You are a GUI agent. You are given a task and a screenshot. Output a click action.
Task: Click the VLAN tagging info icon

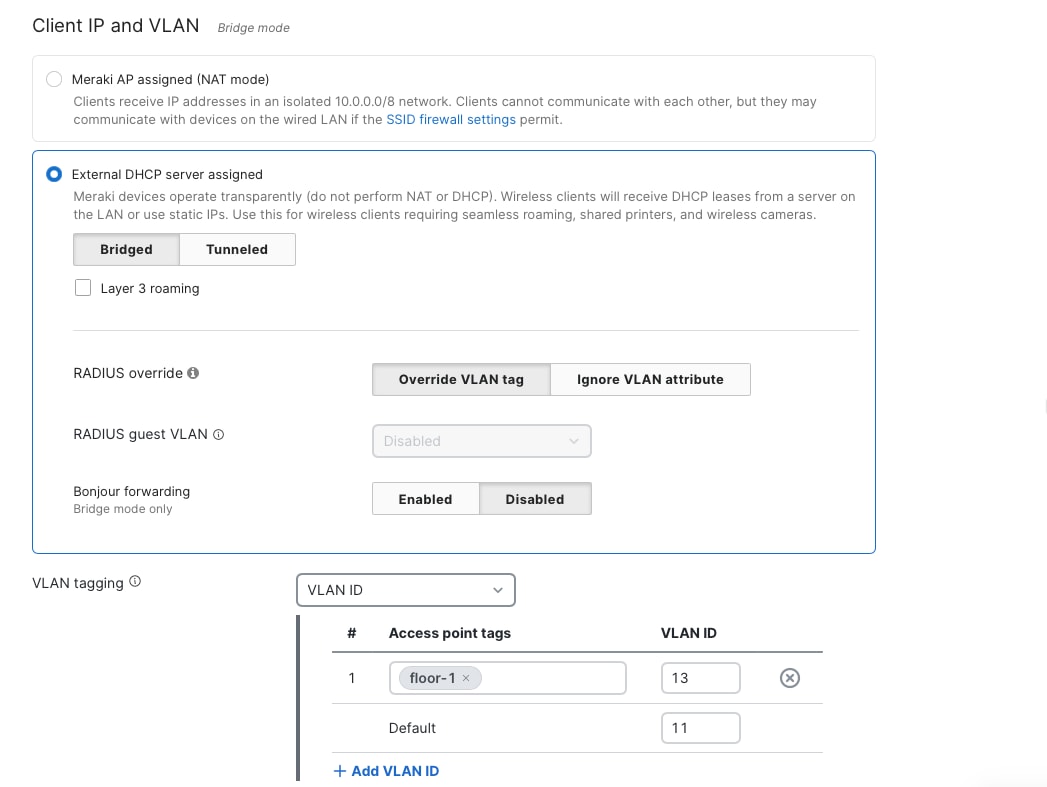(x=135, y=582)
